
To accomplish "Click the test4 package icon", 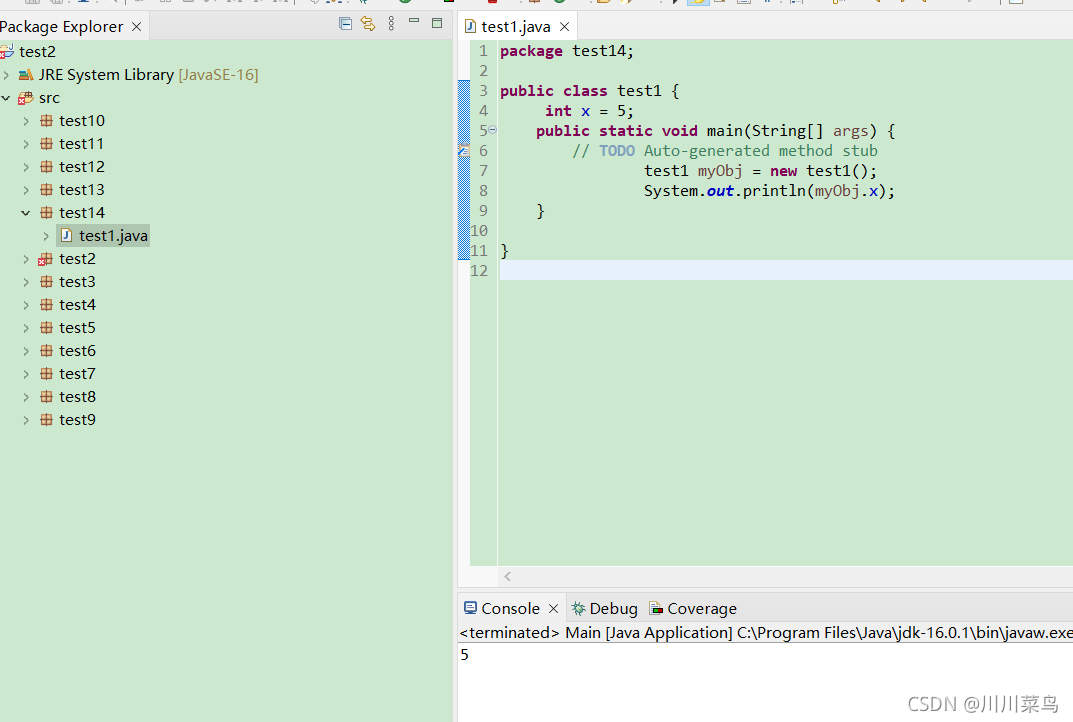I will pyautogui.click(x=46, y=305).
